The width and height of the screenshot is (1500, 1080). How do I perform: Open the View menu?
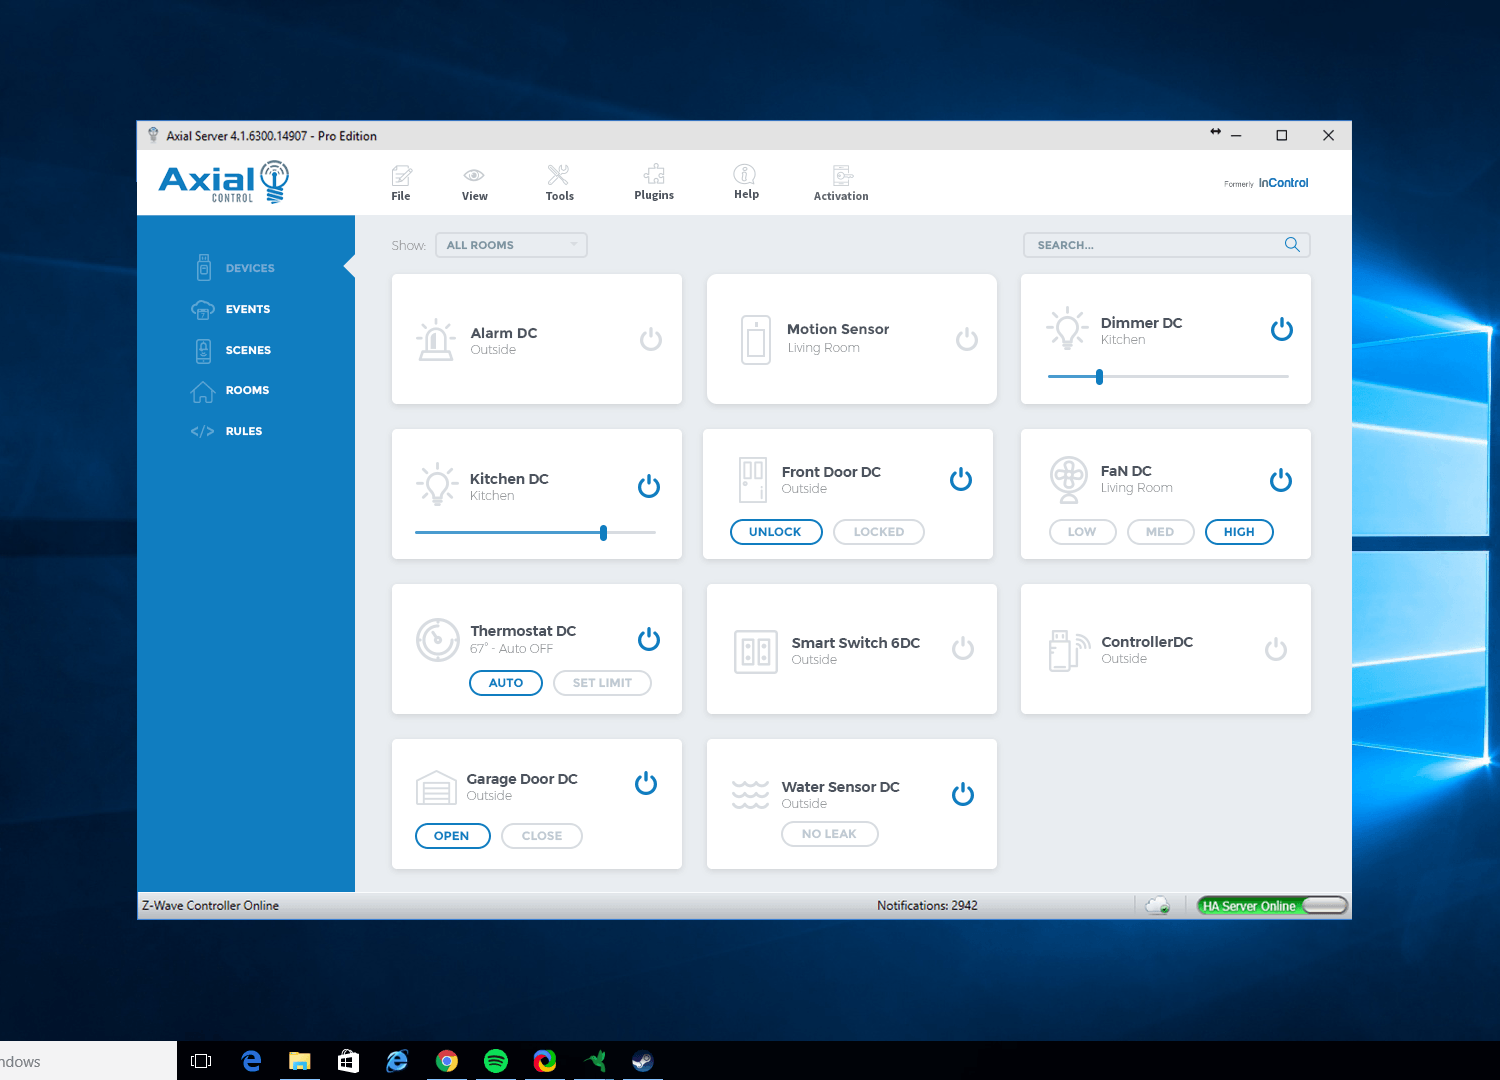pos(475,183)
